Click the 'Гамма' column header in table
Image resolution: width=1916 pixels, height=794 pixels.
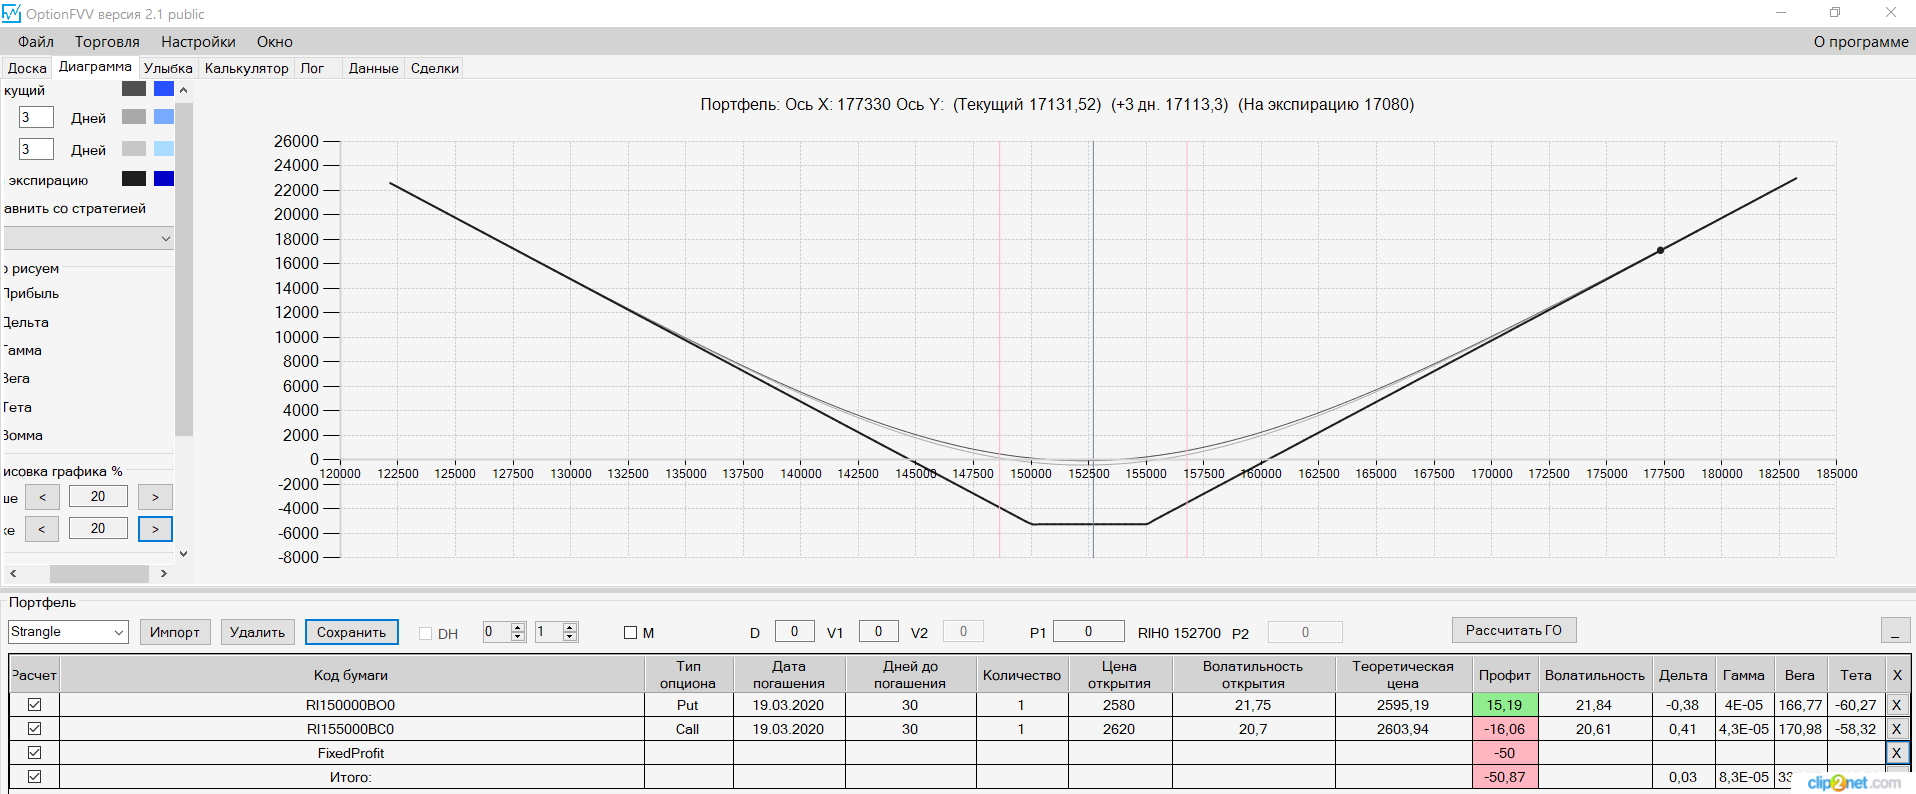click(1744, 675)
